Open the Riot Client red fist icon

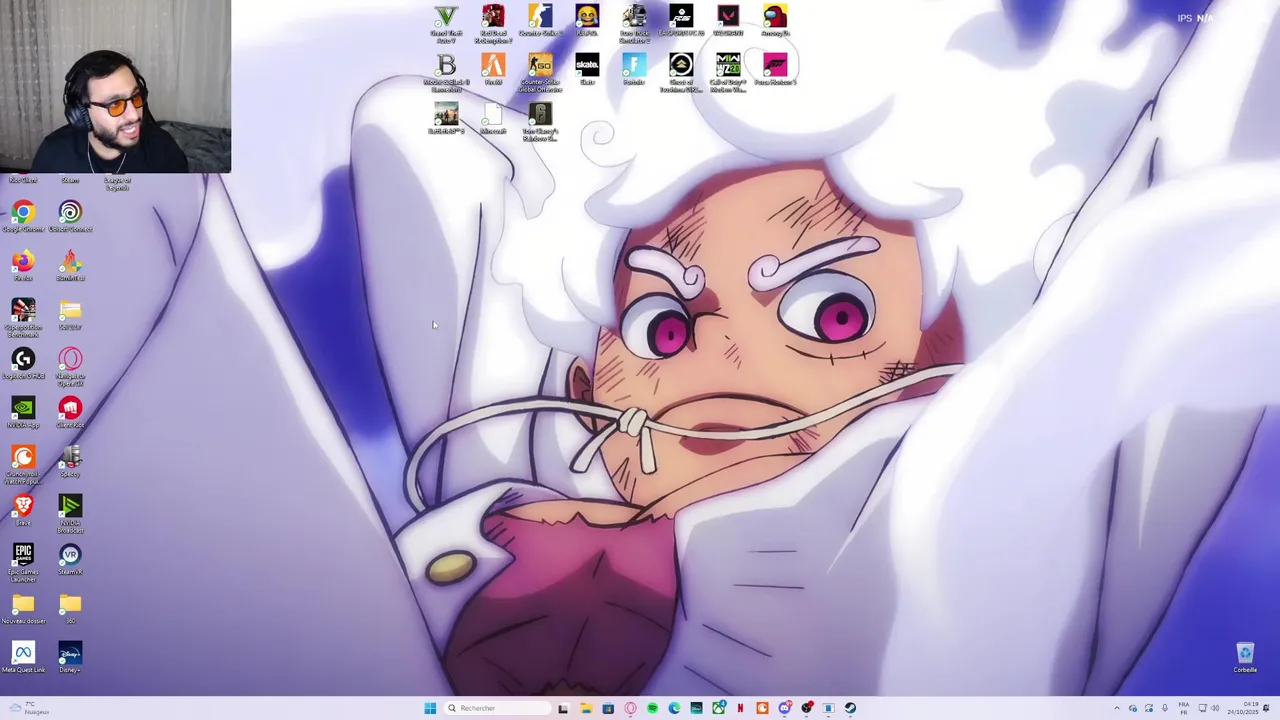click(x=70, y=412)
